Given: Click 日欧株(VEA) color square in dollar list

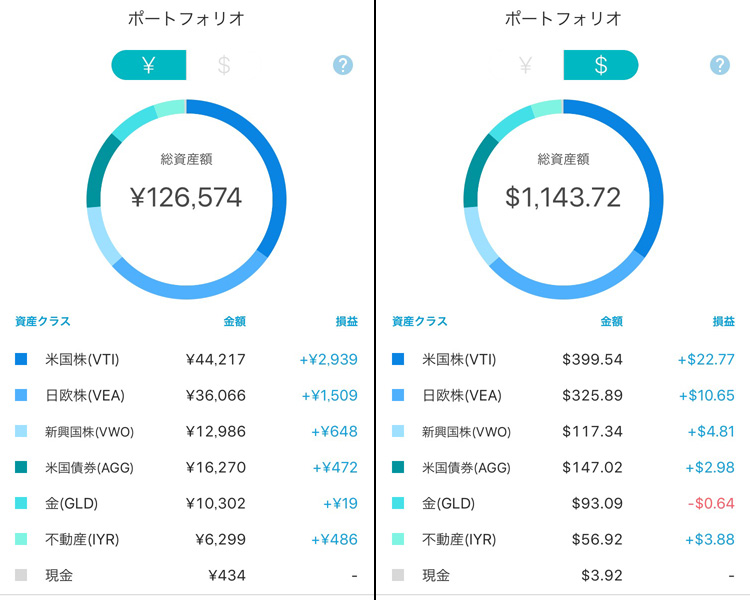Looking at the screenshot, I should (399, 395).
